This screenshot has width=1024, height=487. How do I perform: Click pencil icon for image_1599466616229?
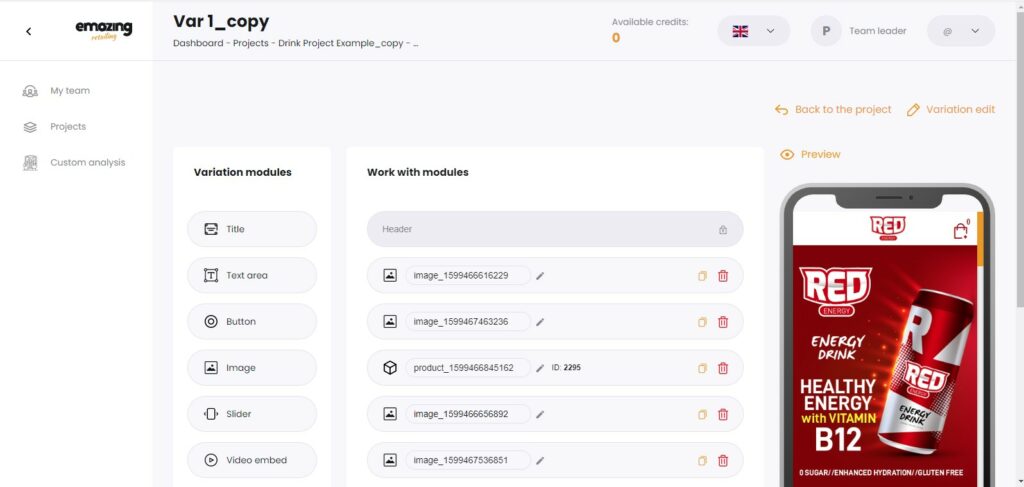[540, 276]
